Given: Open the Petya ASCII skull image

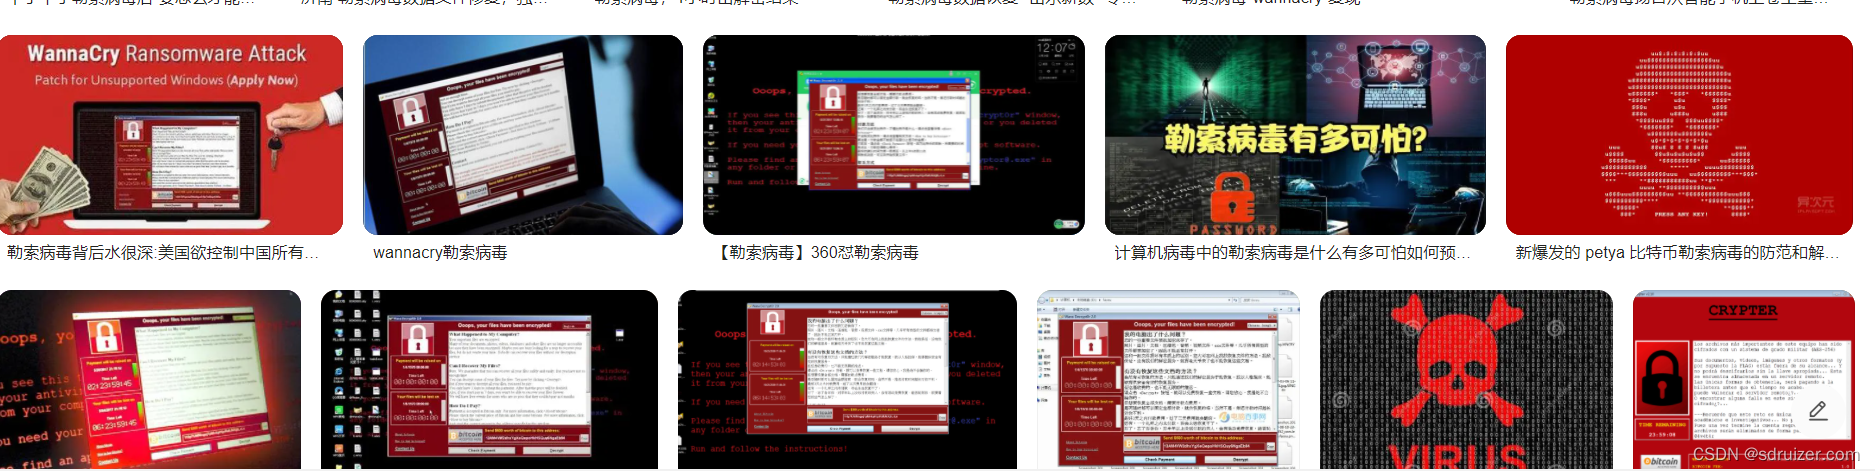Looking at the screenshot, I should click(x=1679, y=135).
